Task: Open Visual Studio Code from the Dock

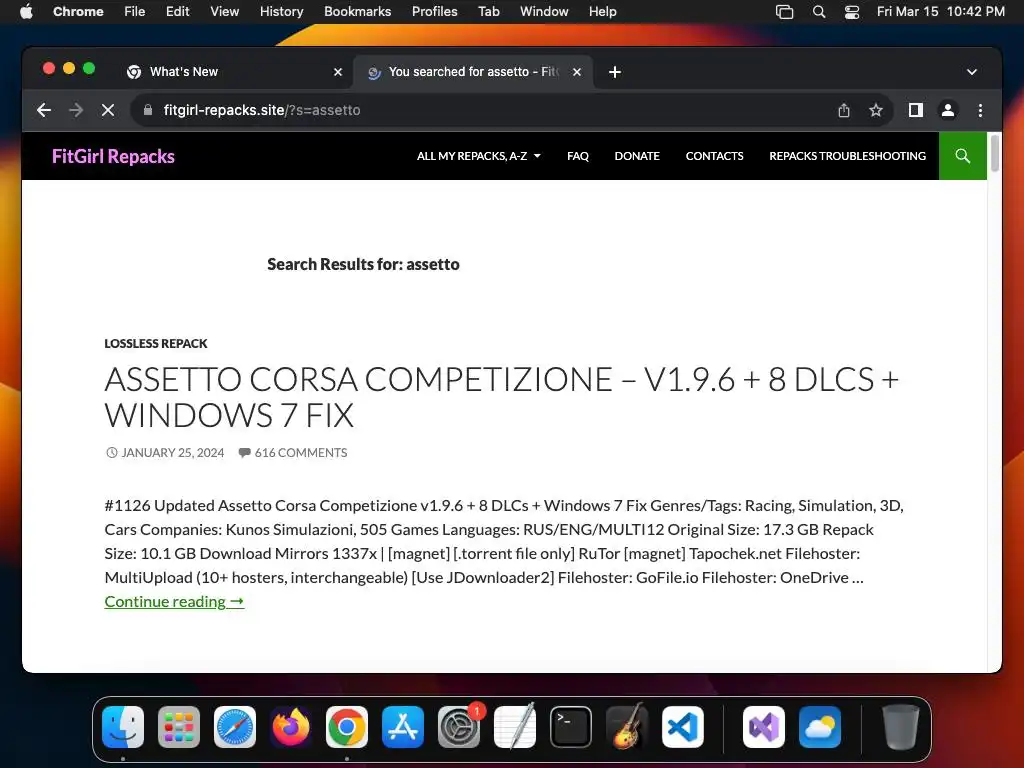Action: click(x=682, y=727)
